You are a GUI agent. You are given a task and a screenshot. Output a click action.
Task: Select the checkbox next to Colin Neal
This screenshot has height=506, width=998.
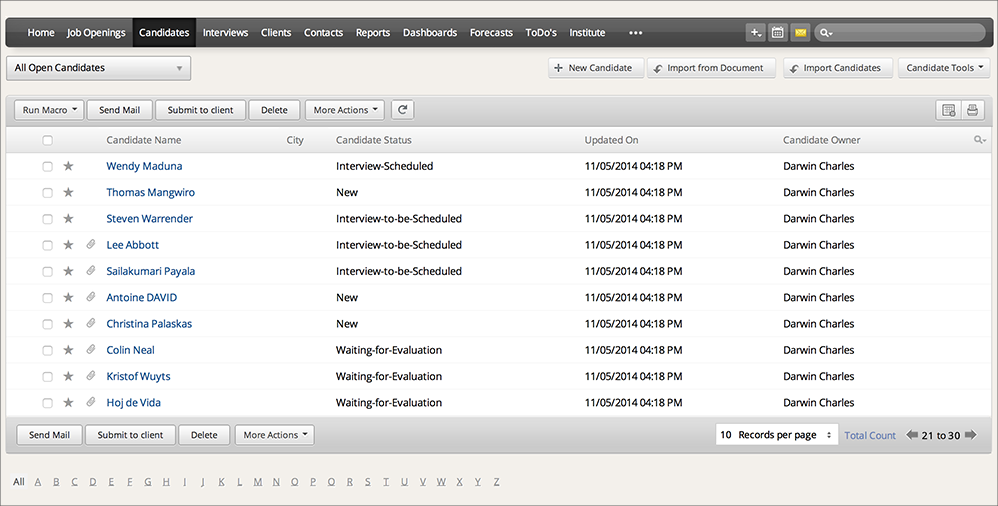tap(47, 350)
